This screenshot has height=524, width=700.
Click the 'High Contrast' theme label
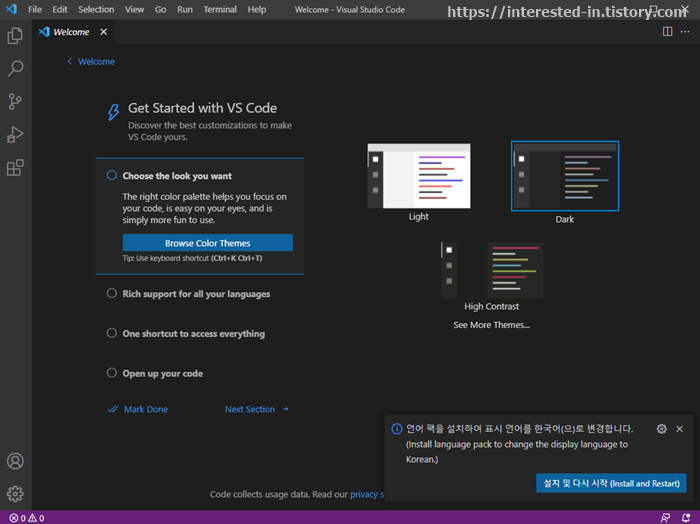point(492,306)
